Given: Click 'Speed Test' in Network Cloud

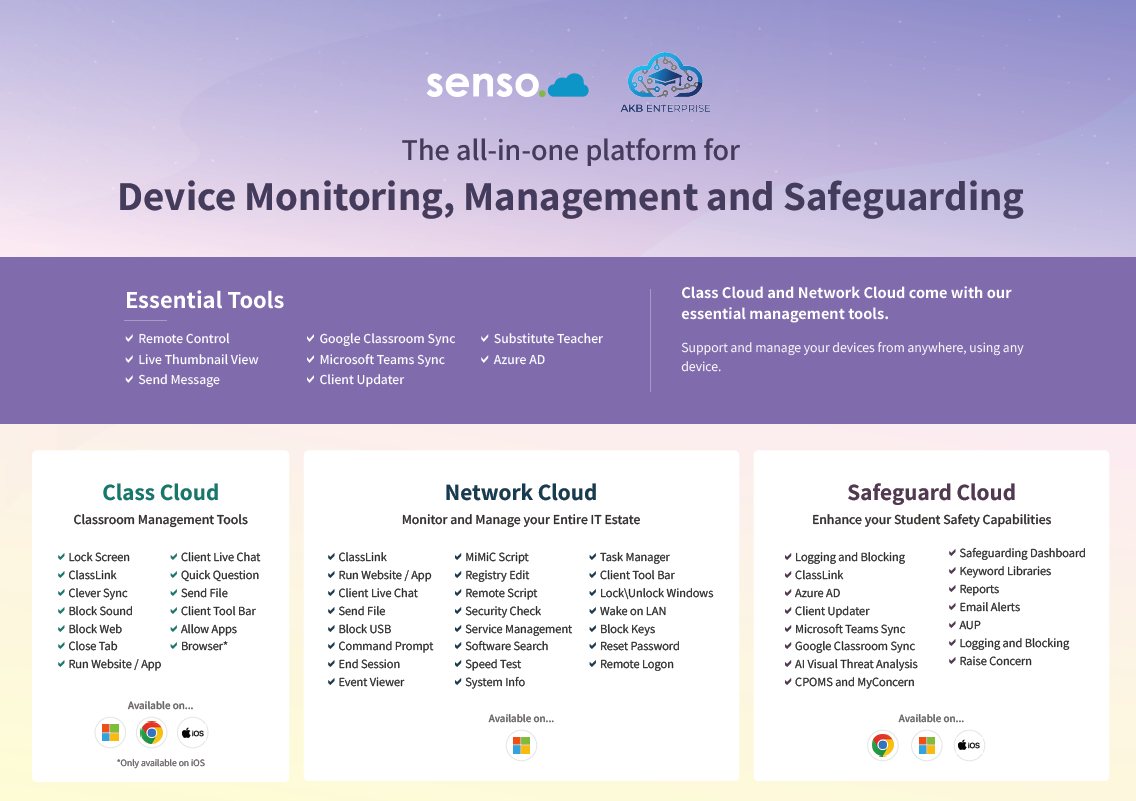Looking at the screenshot, I should point(493,664).
